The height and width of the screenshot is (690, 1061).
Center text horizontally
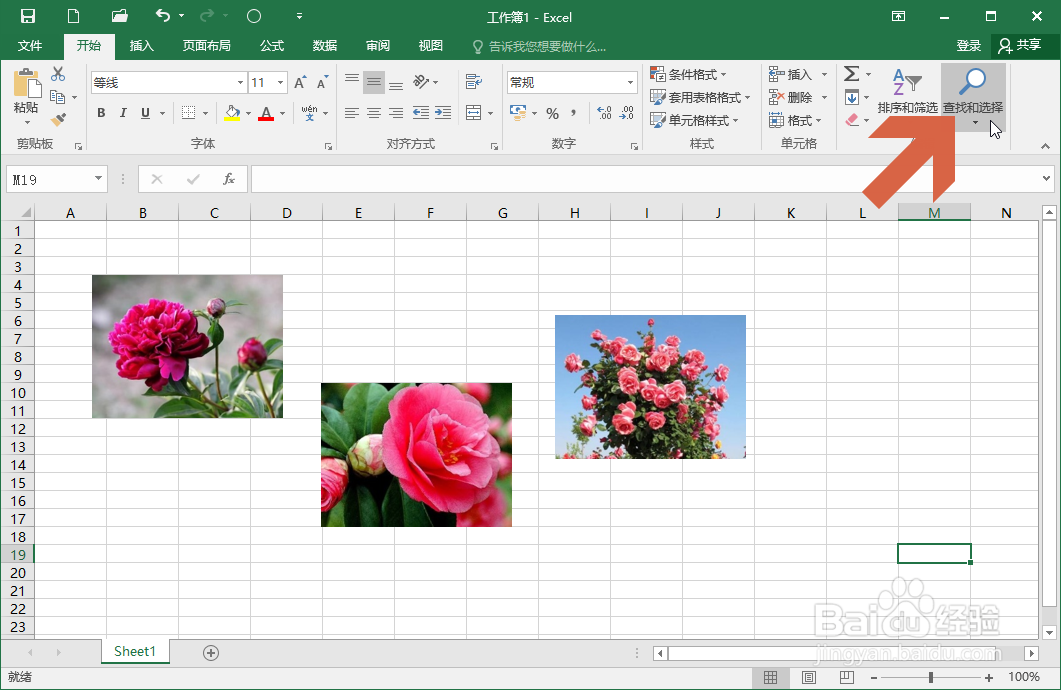374,113
